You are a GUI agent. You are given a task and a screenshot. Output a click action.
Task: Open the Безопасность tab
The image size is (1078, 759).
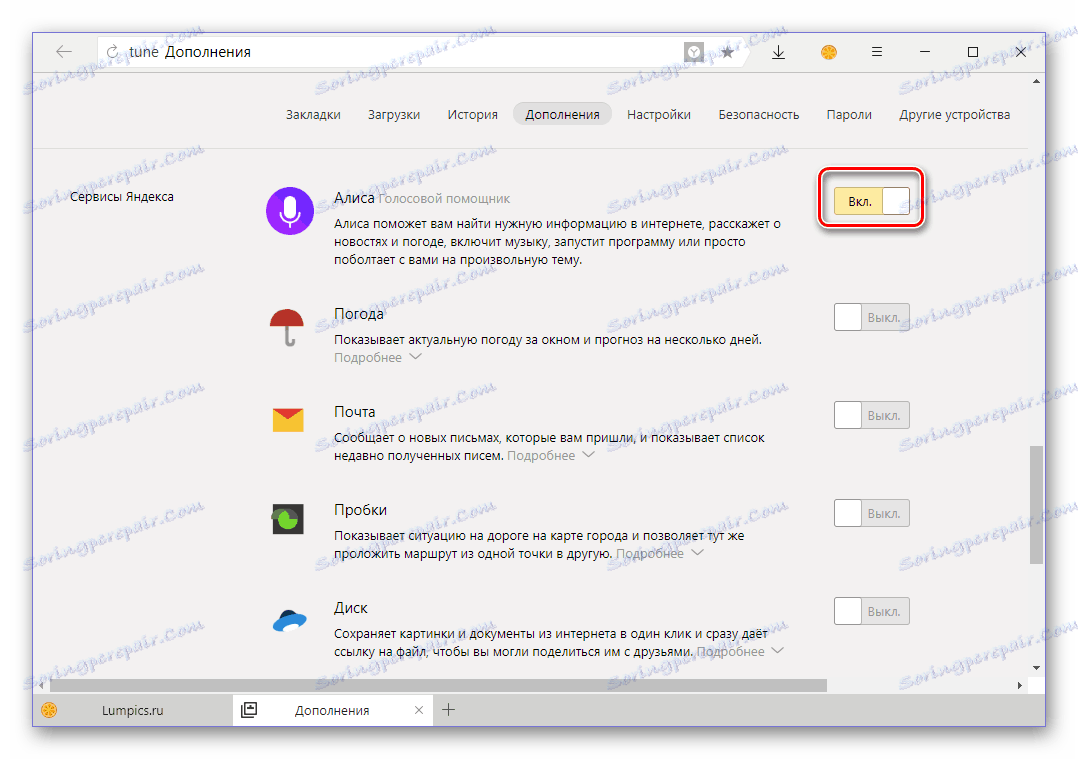click(x=759, y=115)
